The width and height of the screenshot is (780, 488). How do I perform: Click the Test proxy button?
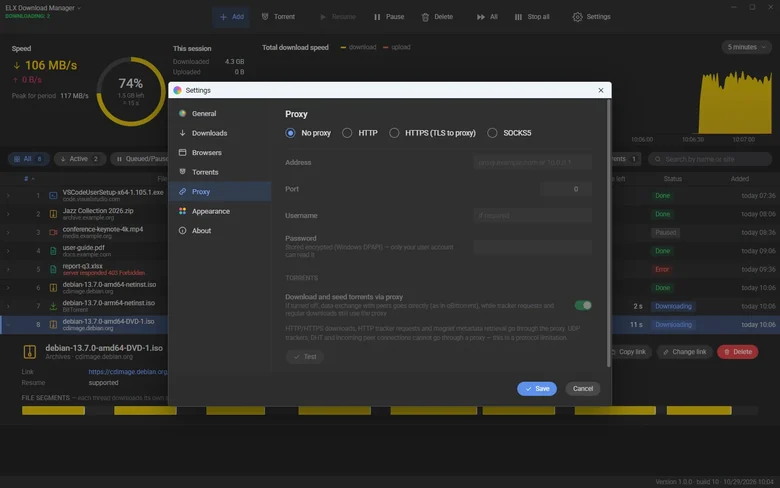[304, 357]
